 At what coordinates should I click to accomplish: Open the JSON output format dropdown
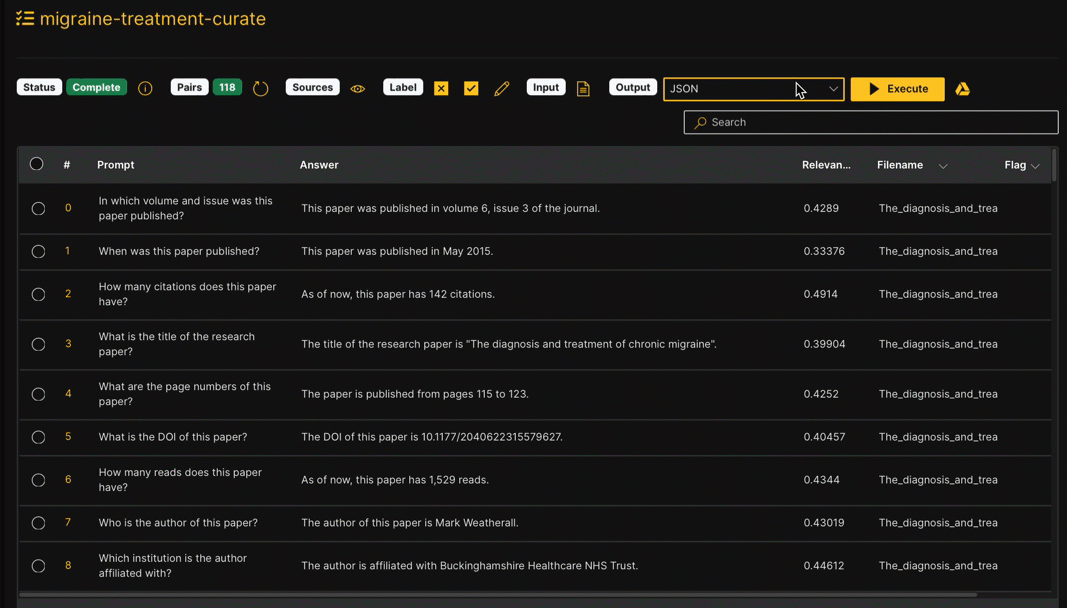click(x=753, y=89)
